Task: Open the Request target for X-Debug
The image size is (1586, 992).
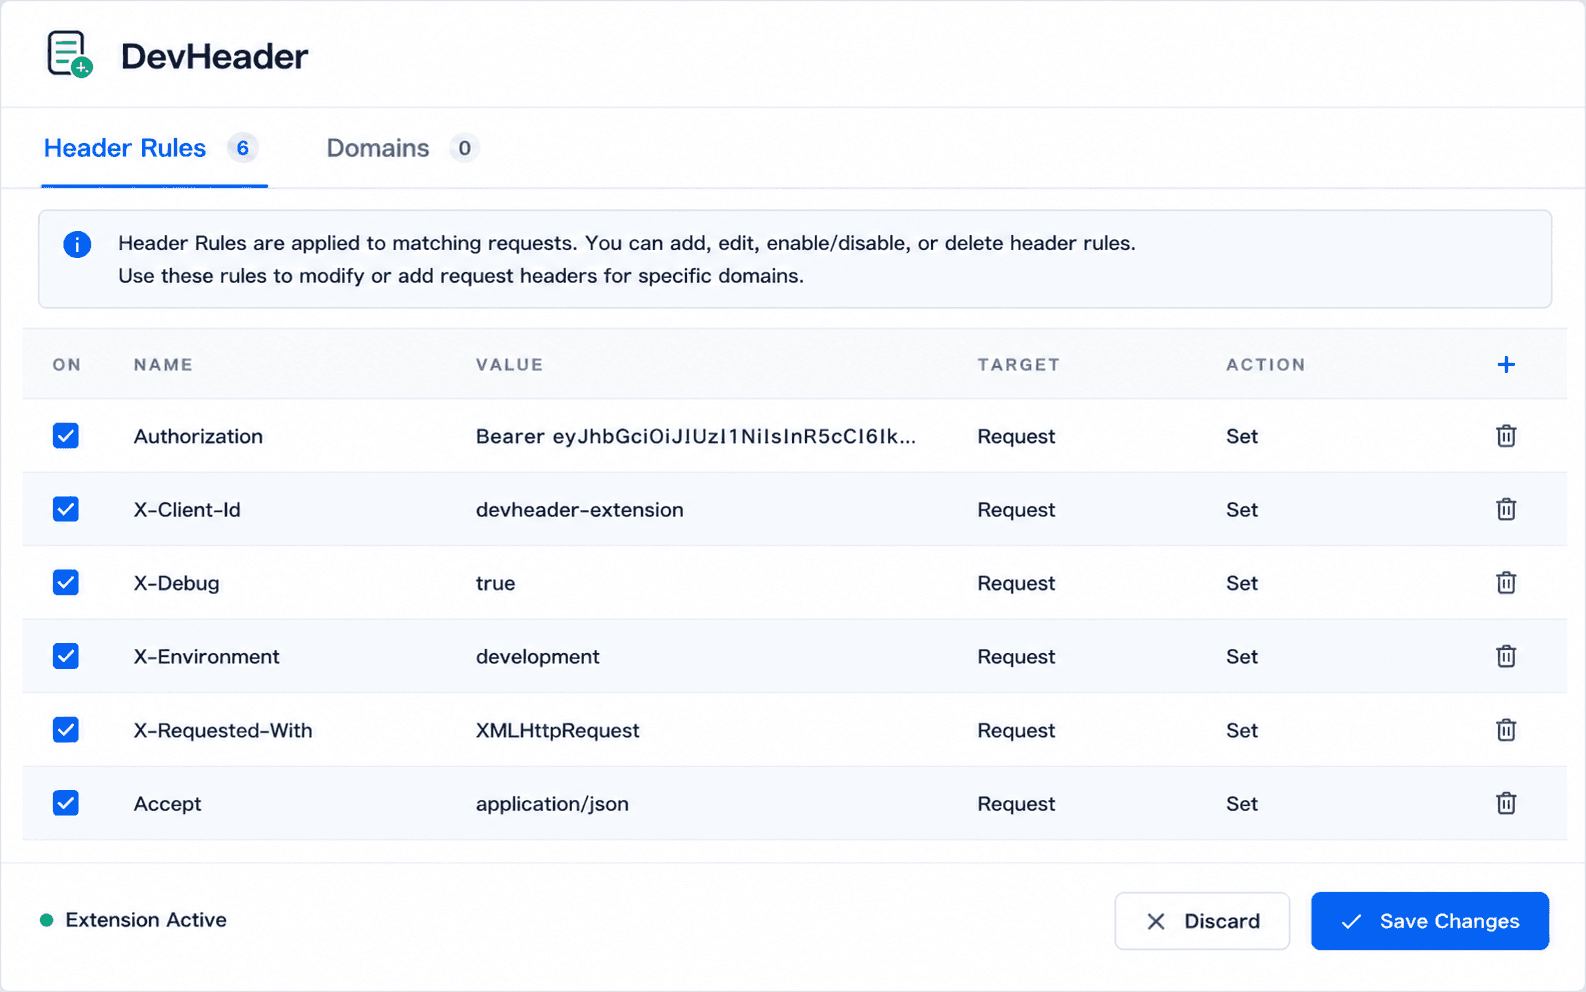Action: [1016, 583]
